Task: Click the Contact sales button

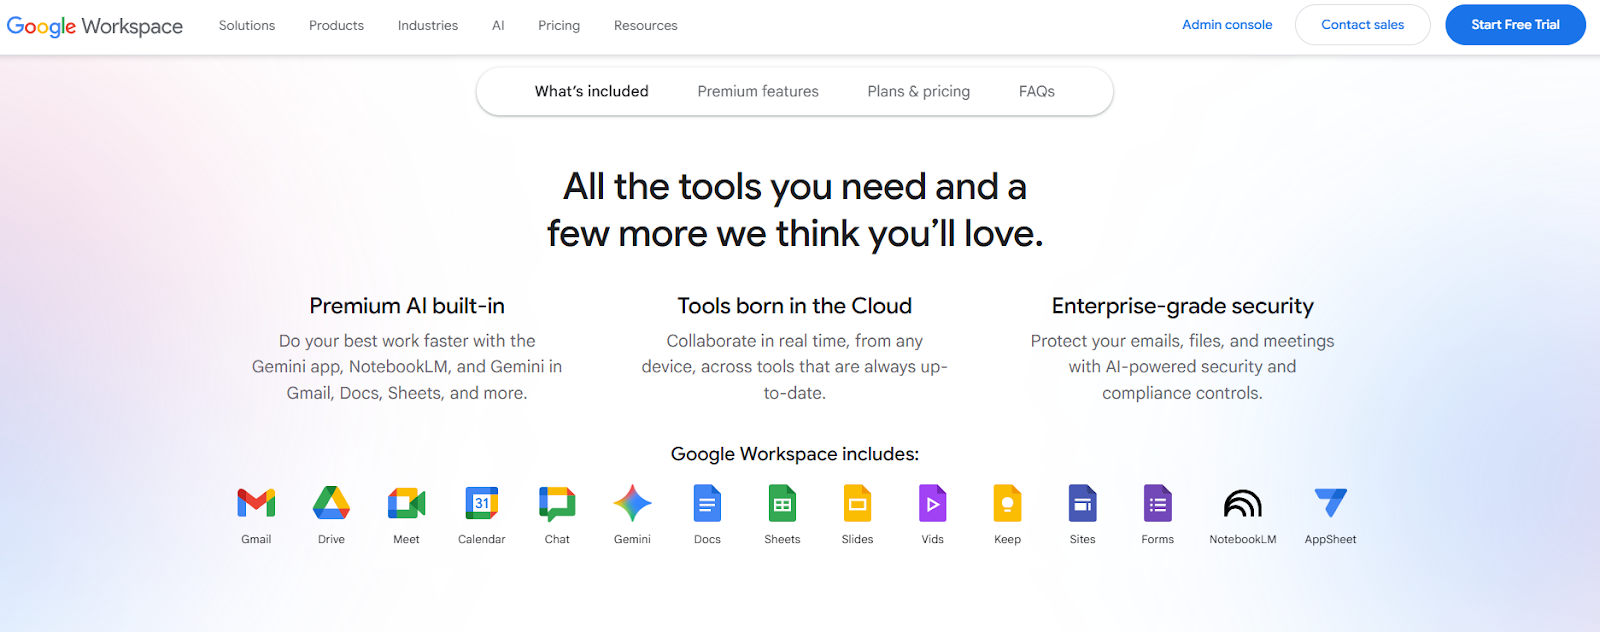Action: 1363,25
